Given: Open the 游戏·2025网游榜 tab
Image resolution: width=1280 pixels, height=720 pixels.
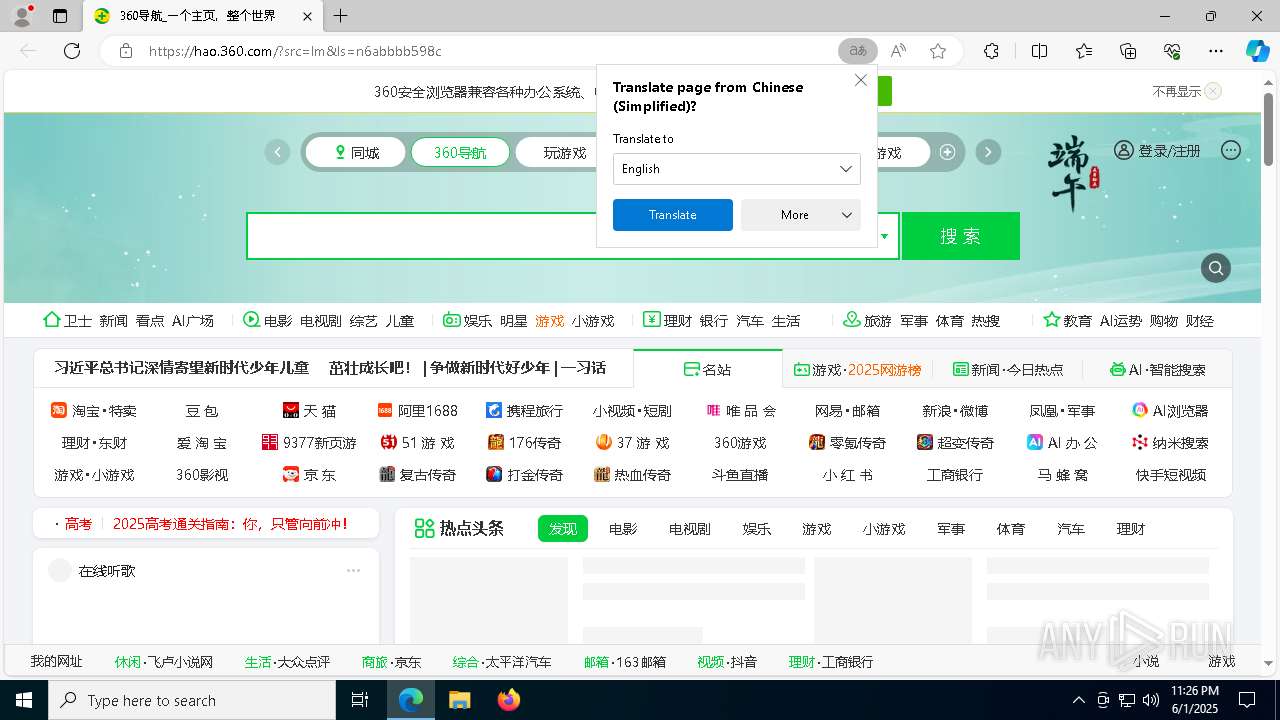Looking at the screenshot, I should tap(857, 369).
